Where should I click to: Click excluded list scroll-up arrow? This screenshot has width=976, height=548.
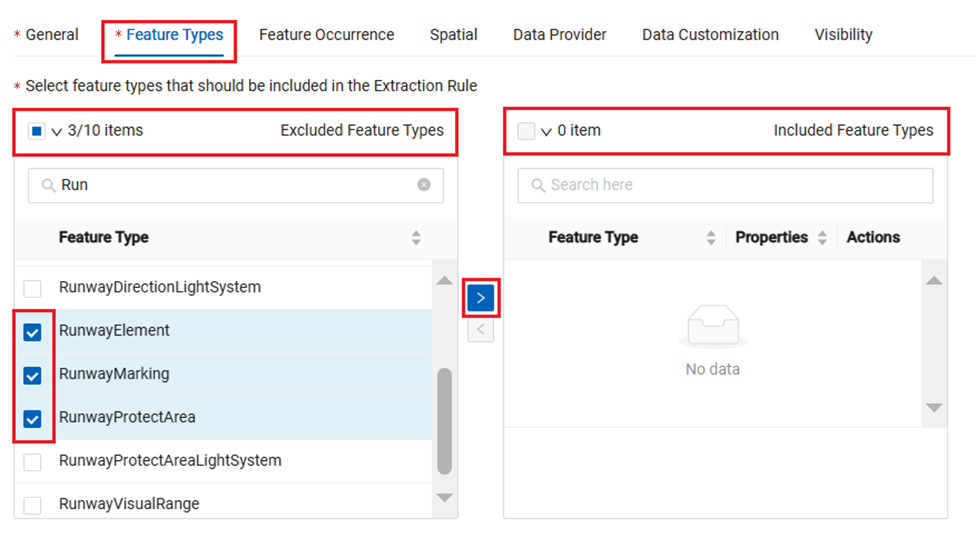pos(444,281)
